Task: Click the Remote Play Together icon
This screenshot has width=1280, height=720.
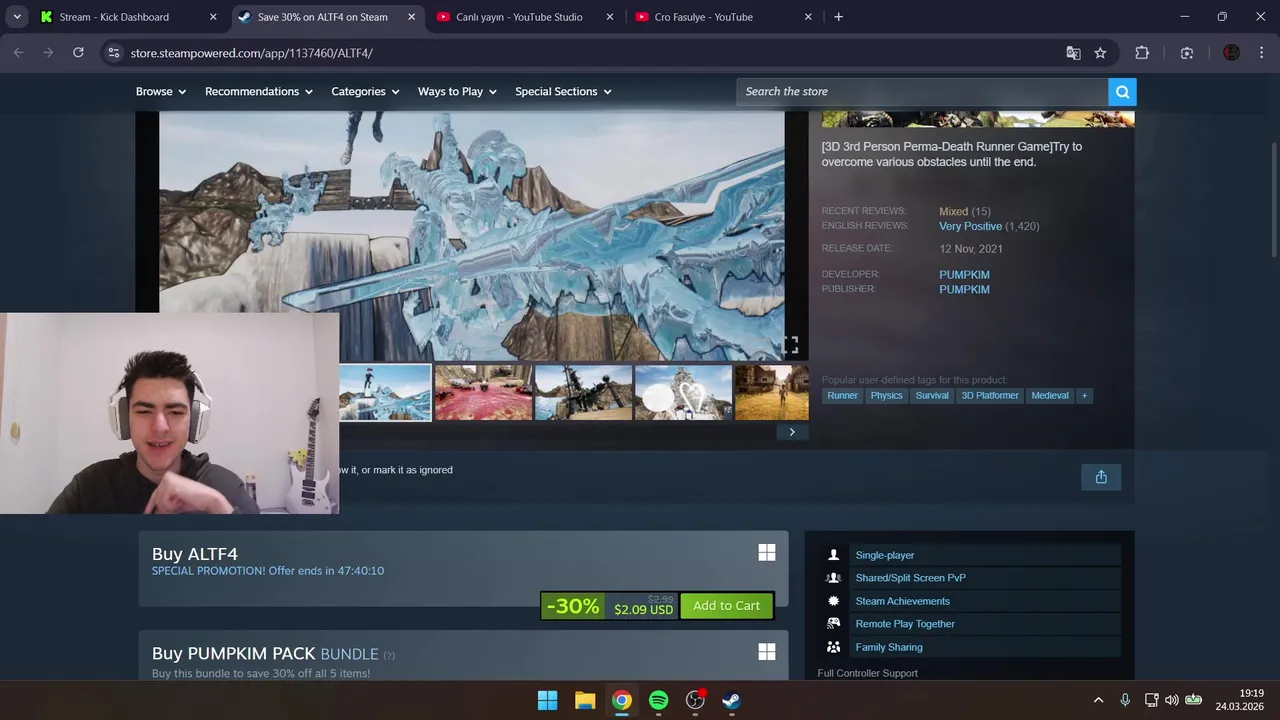Action: click(x=833, y=624)
